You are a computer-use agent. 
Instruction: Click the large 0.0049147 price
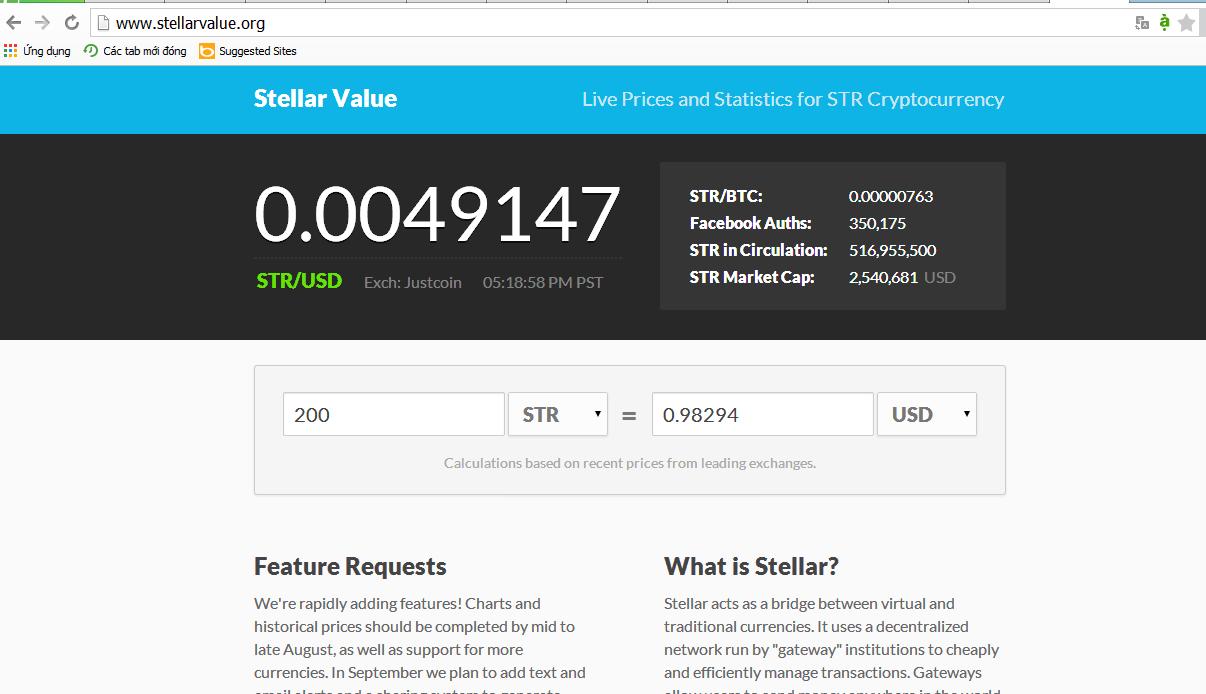tap(437, 214)
